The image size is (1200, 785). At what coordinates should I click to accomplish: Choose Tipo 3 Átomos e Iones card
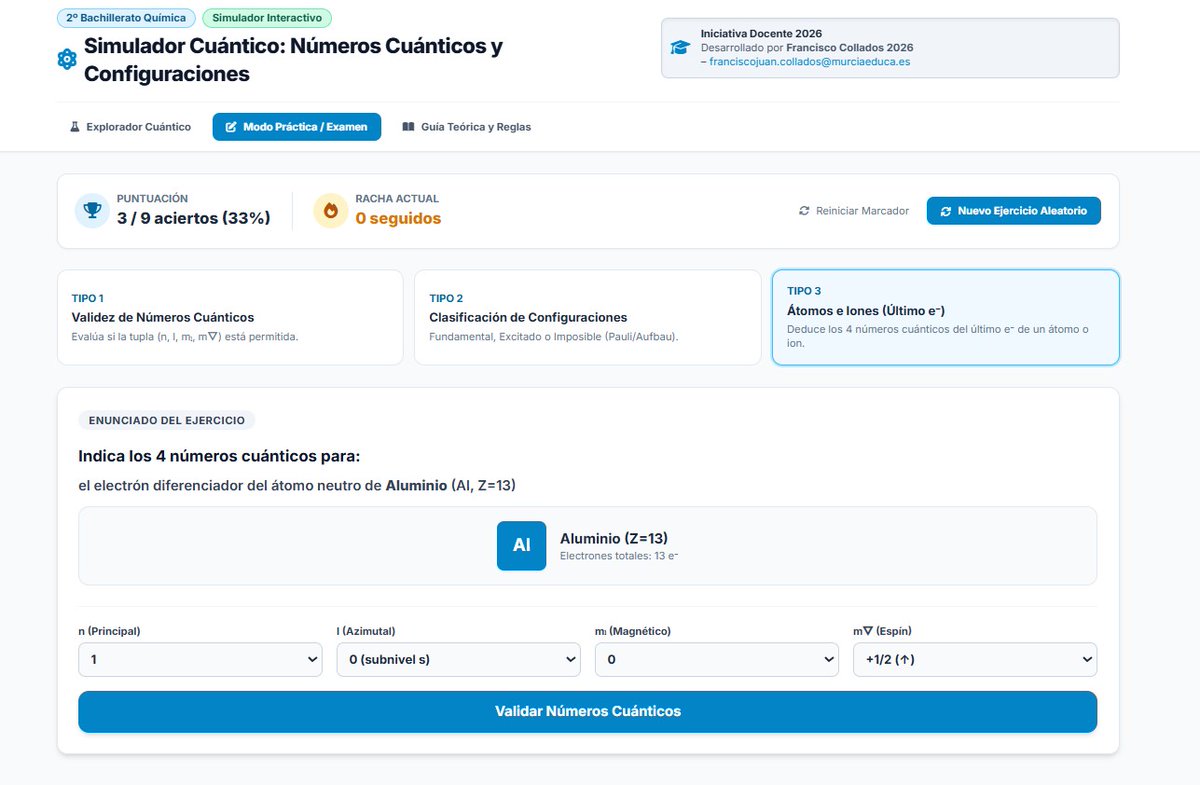[946, 317]
